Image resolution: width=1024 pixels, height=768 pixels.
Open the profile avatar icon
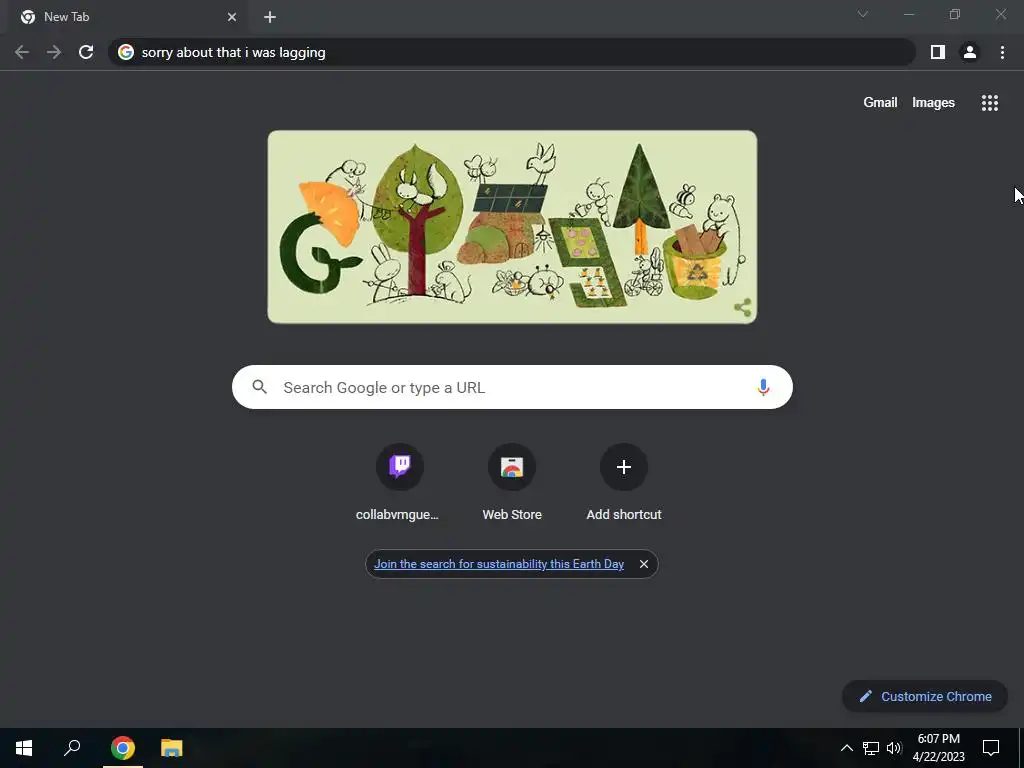(x=970, y=52)
